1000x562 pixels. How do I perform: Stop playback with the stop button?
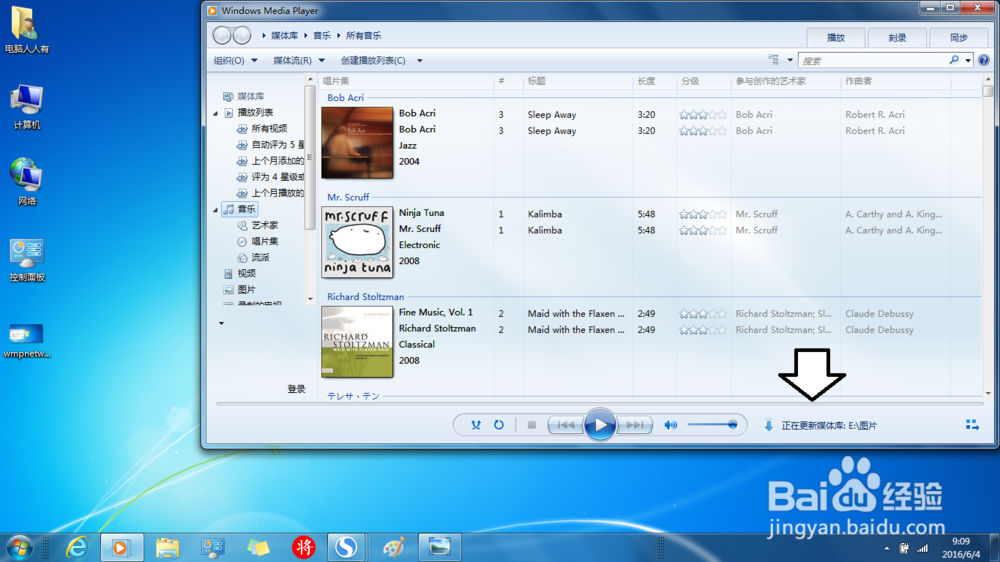(x=531, y=425)
